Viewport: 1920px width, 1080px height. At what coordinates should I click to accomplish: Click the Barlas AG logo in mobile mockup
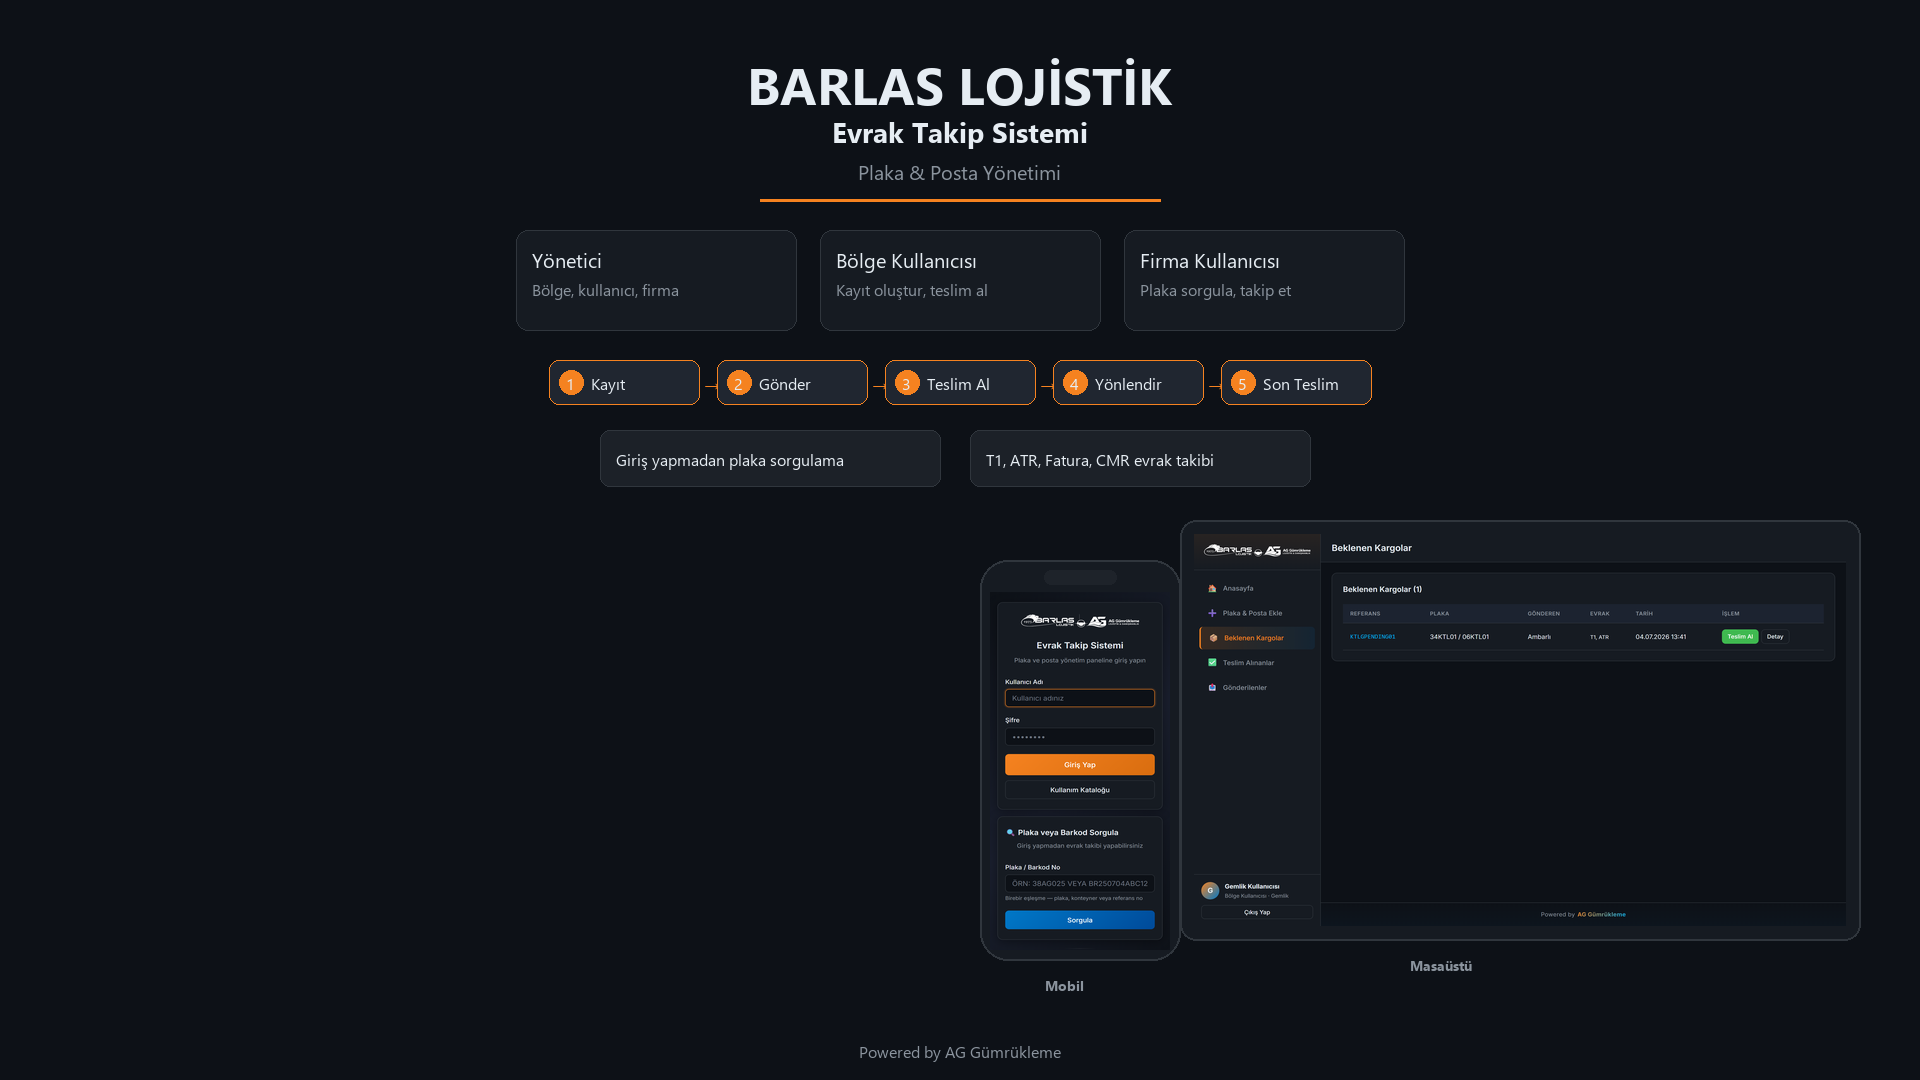1080,621
